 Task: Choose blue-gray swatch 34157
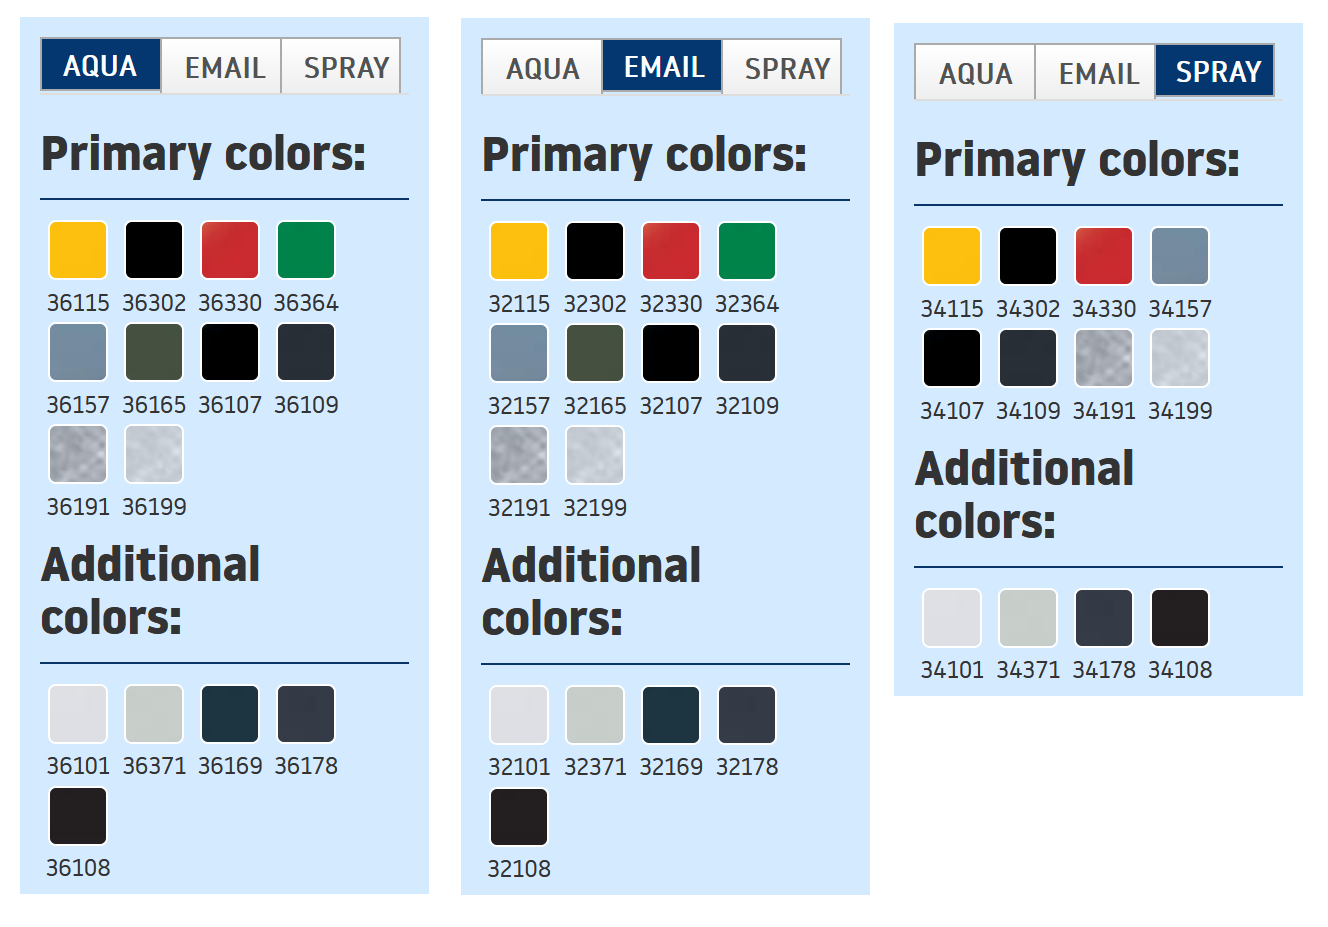pyautogui.click(x=1180, y=256)
